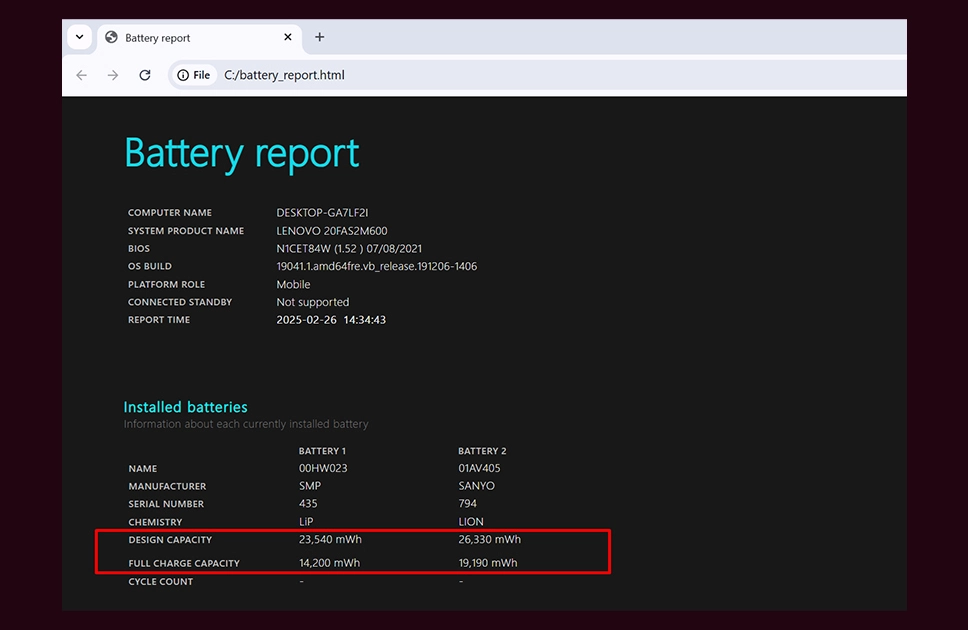968x630 pixels.
Task: Select design capacity 23,540 mWh
Action: [330, 539]
